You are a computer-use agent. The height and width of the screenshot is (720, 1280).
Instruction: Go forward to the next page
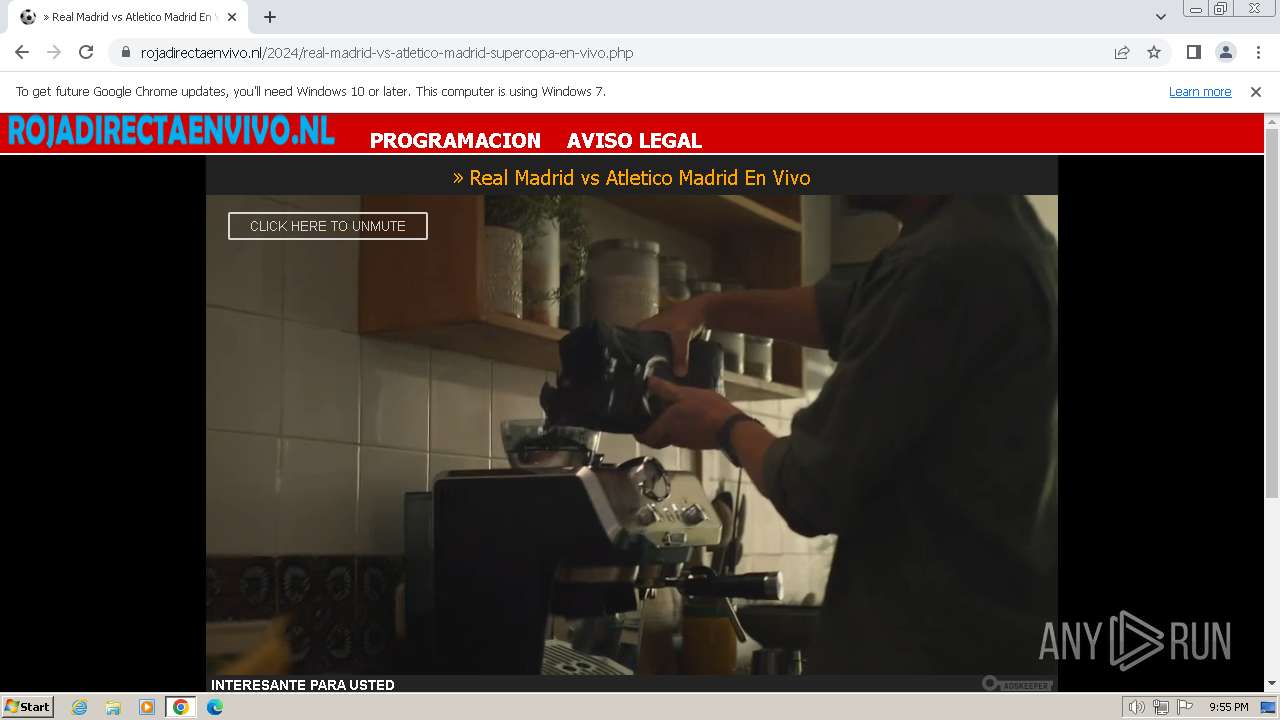tap(54, 53)
